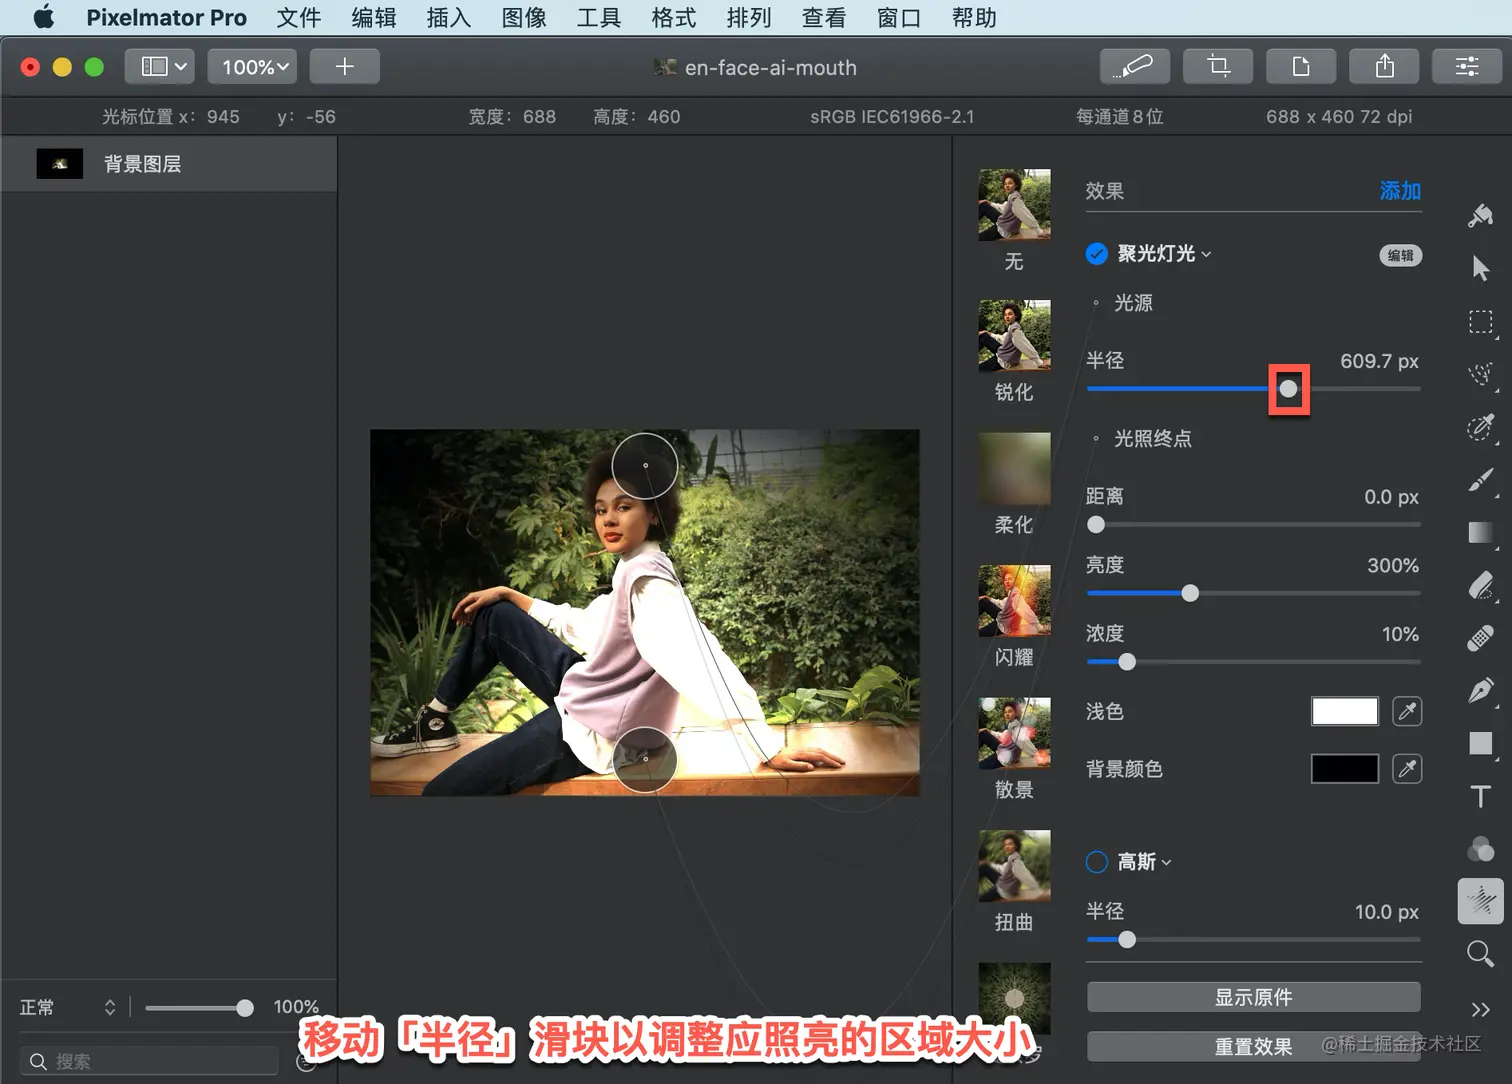Open the 插入 menu

click(x=449, y=17)
